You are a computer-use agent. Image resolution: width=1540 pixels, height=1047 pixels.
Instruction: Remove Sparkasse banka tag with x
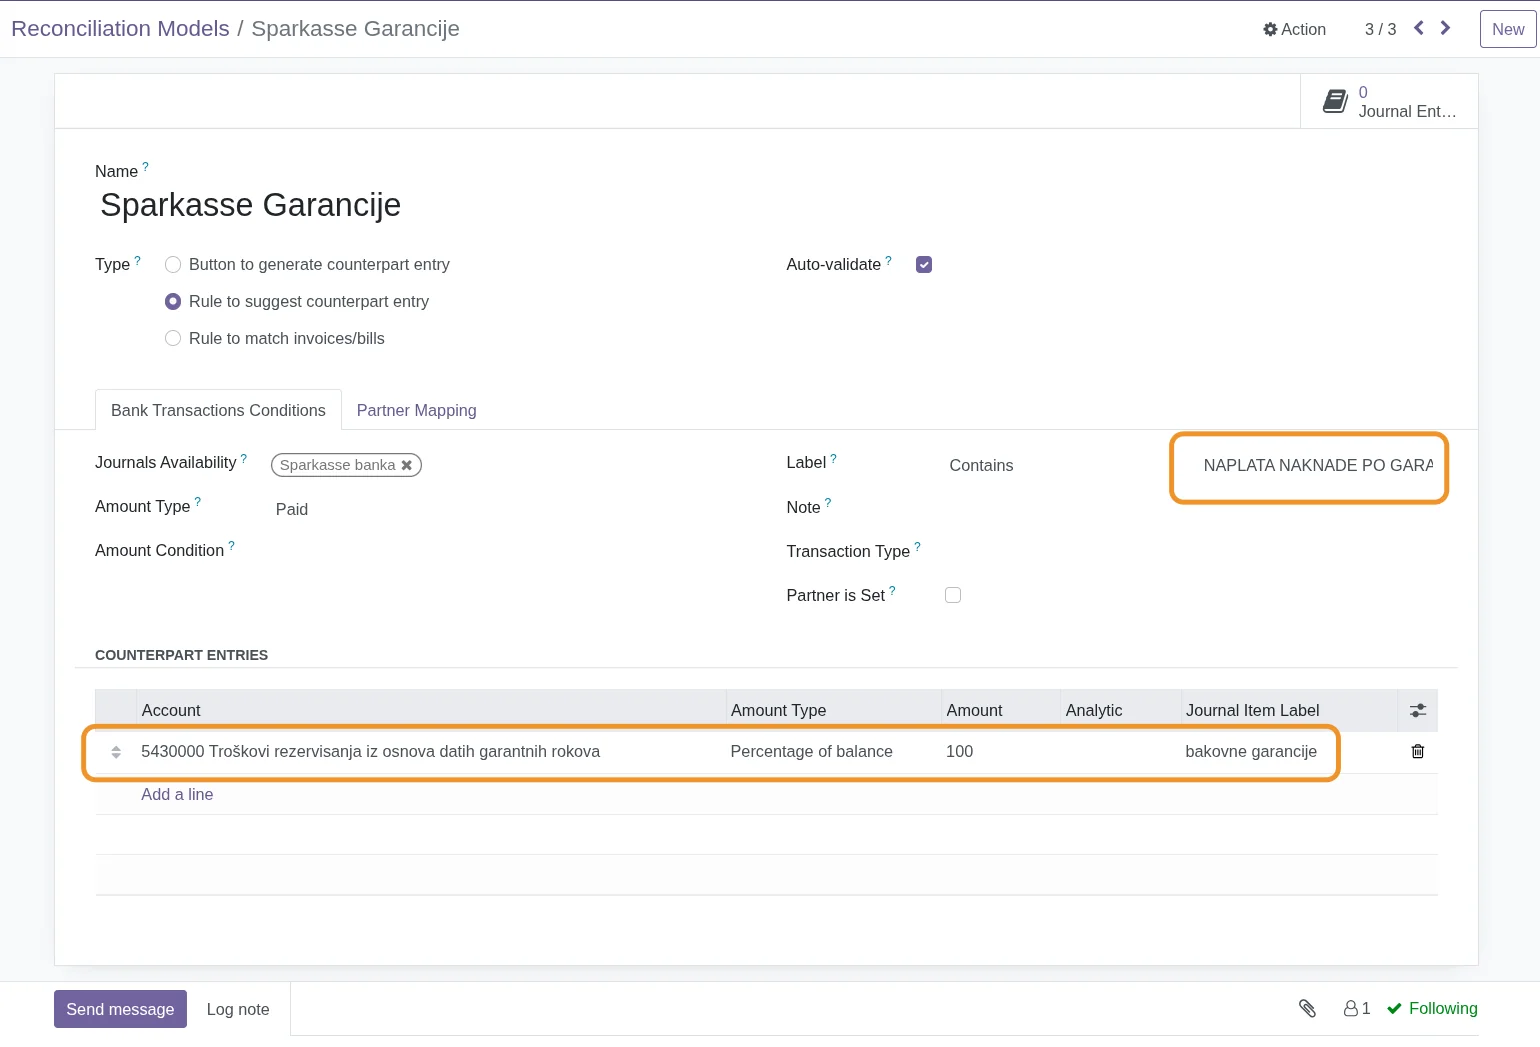[407, 465]
